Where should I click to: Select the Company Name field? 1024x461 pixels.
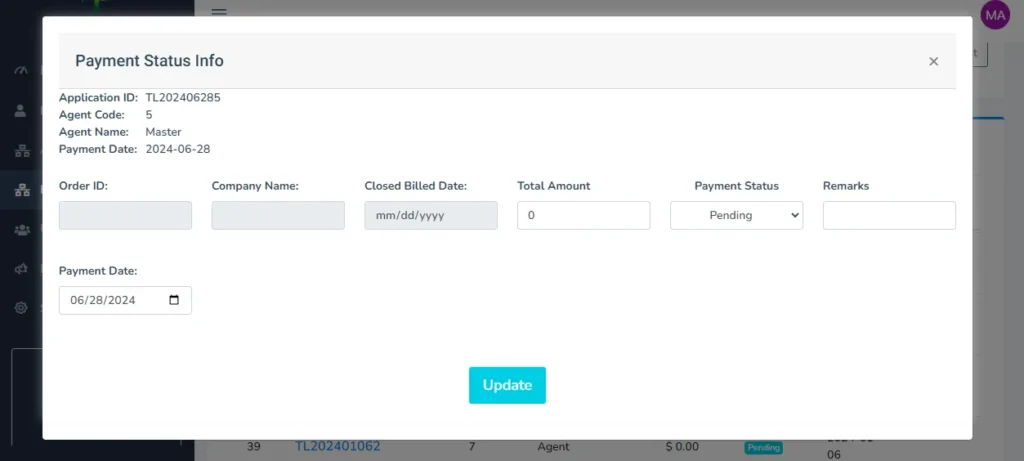click(x=278, y=215)
